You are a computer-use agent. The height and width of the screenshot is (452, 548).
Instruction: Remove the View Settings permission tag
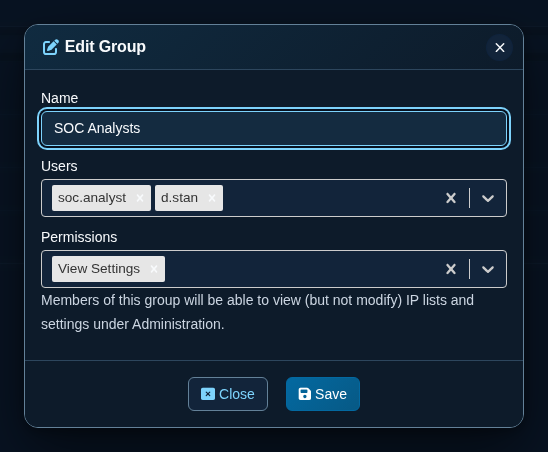click(x=154, y=269)
